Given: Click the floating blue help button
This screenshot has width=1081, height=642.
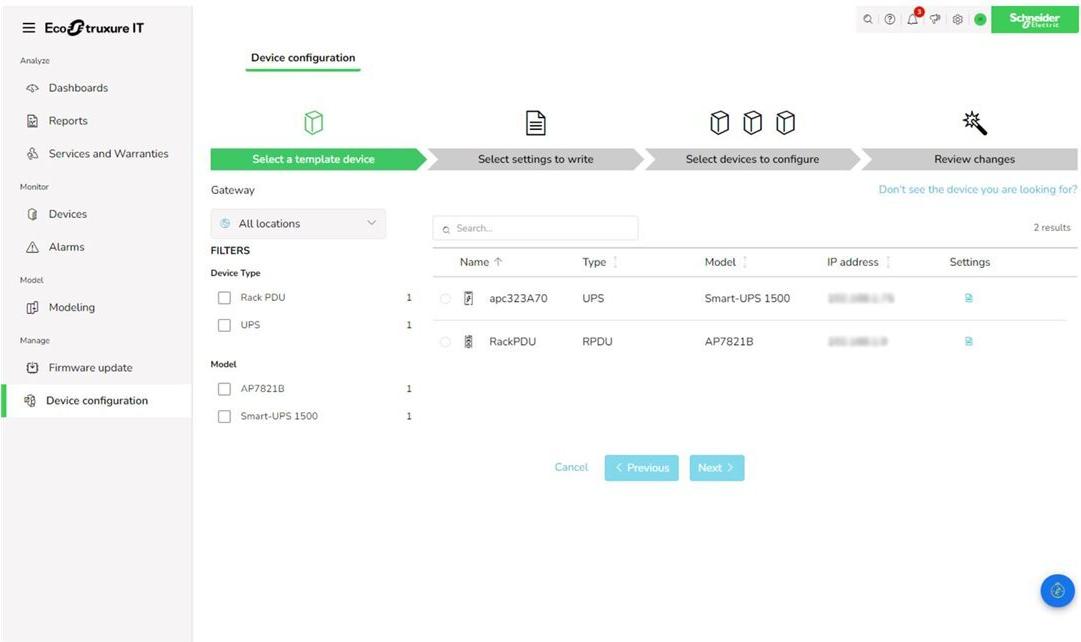Looking at the screenshot, I should (1057, 590).
